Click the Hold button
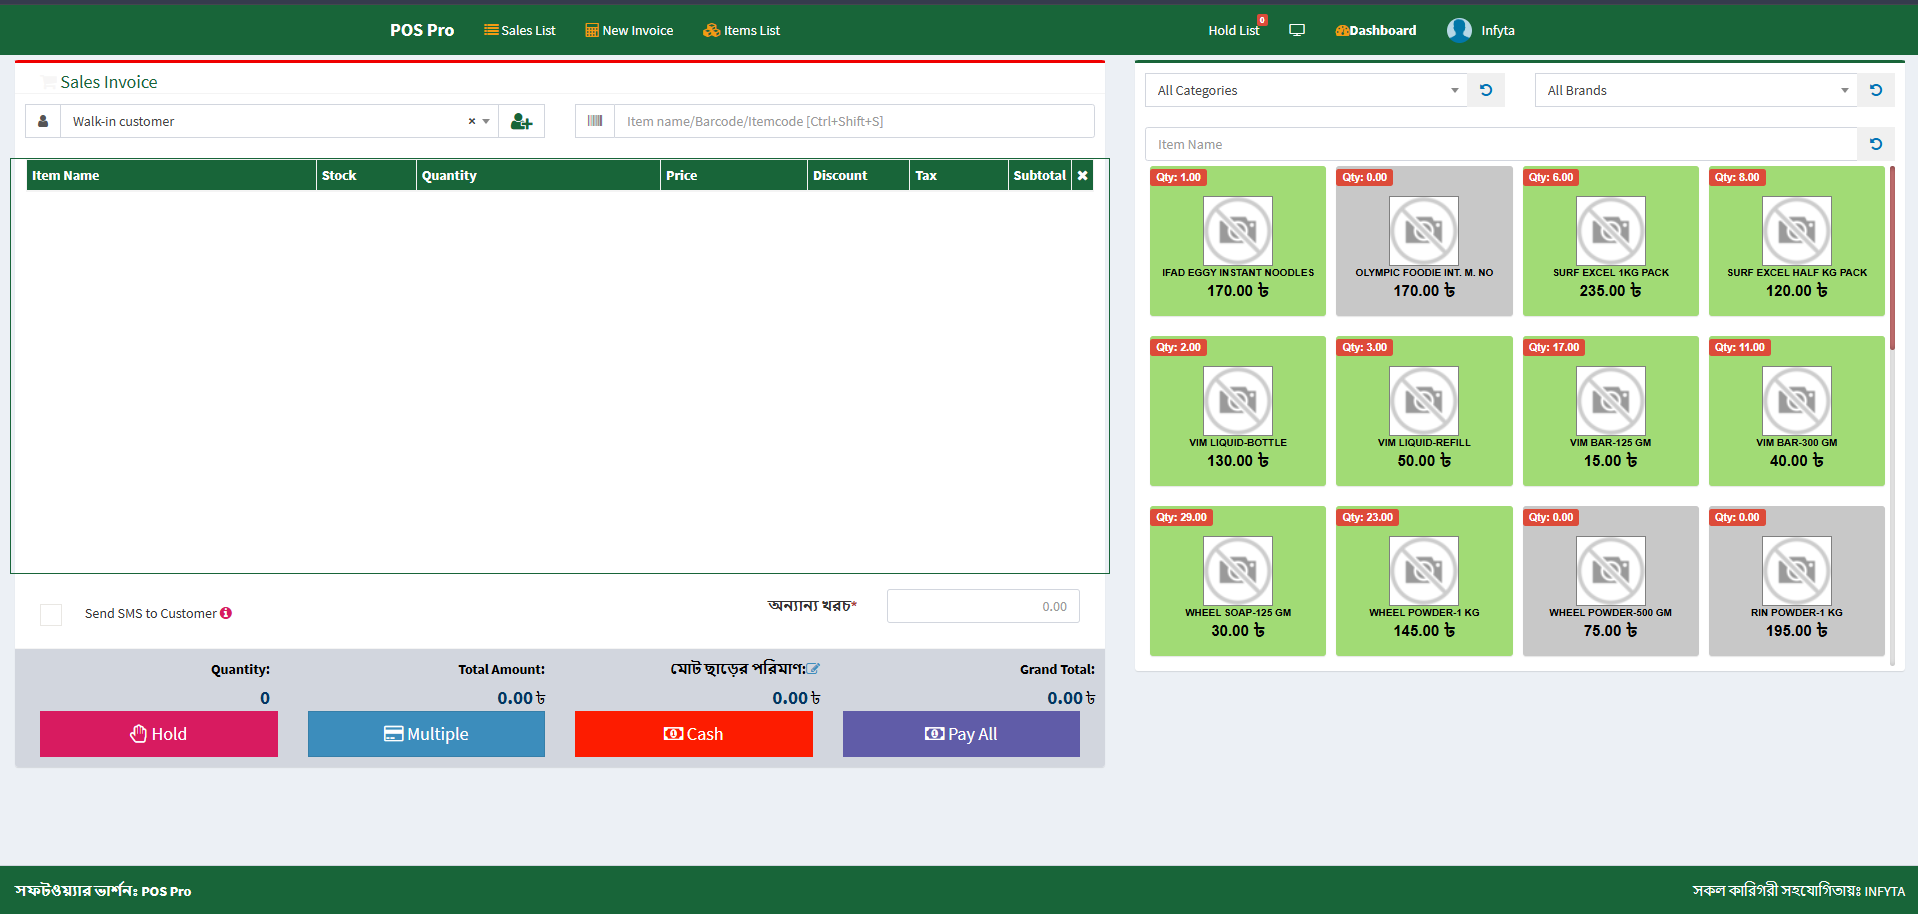This screenshot has width=1918, height=914. click(x=158, y=733)
